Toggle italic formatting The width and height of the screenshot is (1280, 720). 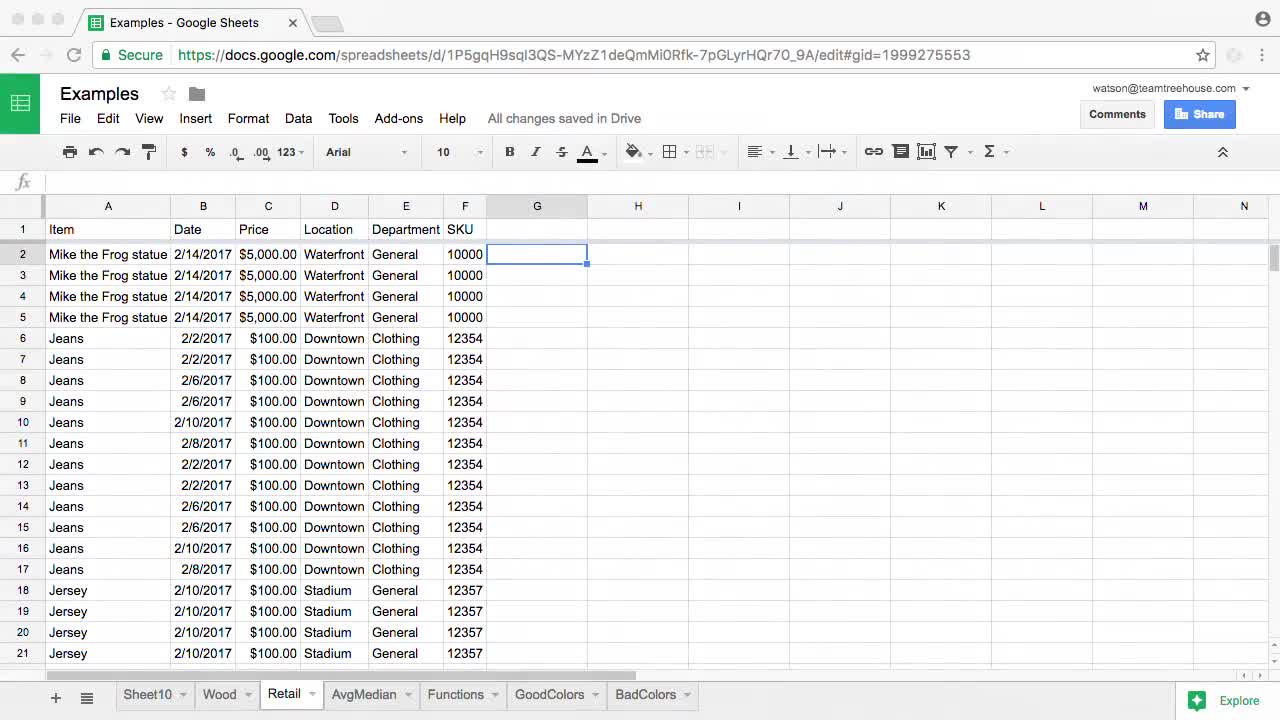coord(535,151)
